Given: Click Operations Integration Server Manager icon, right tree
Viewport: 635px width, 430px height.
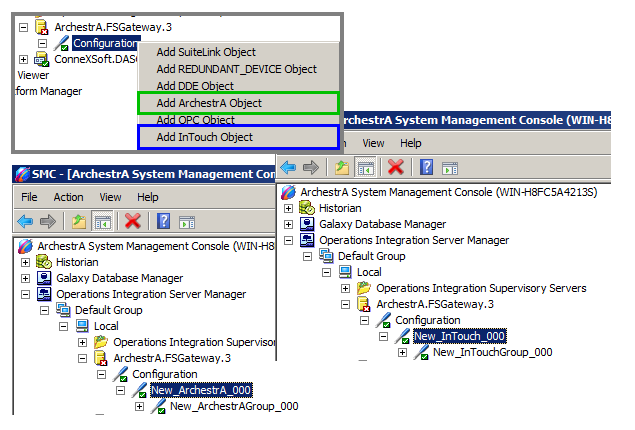Looking at the screenshot, I should 307,240.
